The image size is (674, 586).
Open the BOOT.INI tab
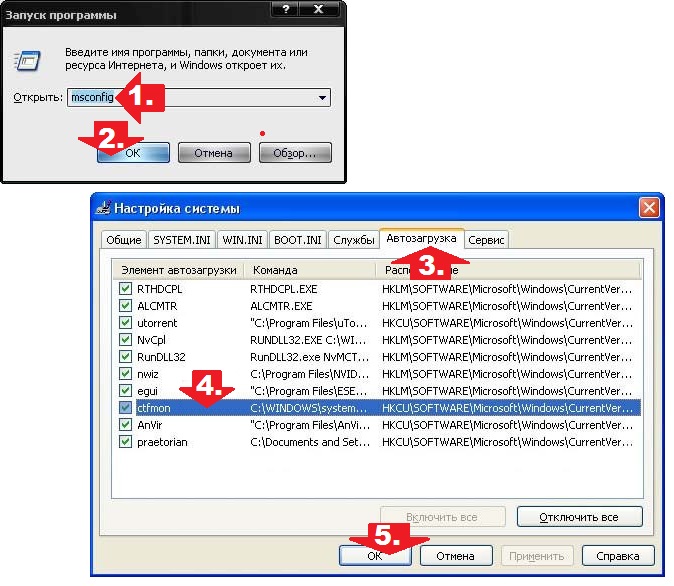[299, 240]
